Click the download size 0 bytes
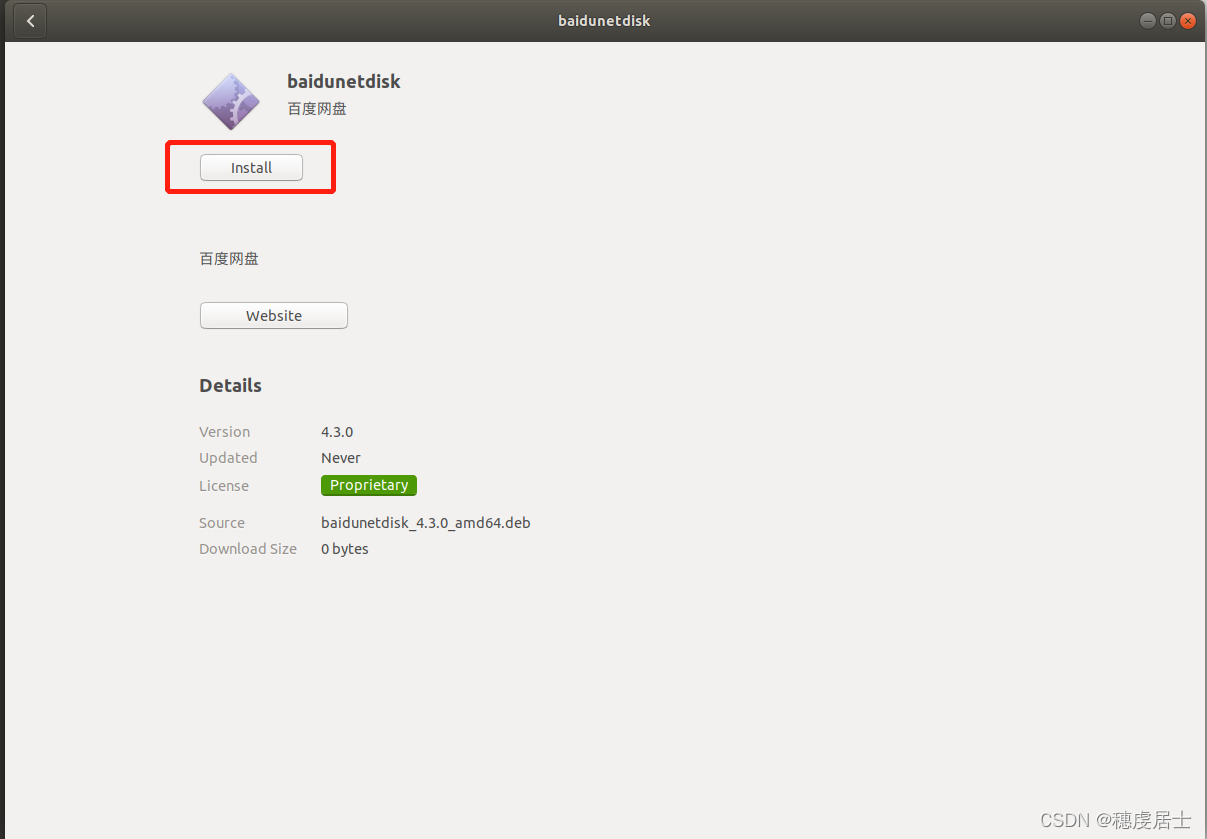This screenshot has height=839, width=1207. [345, 549]
